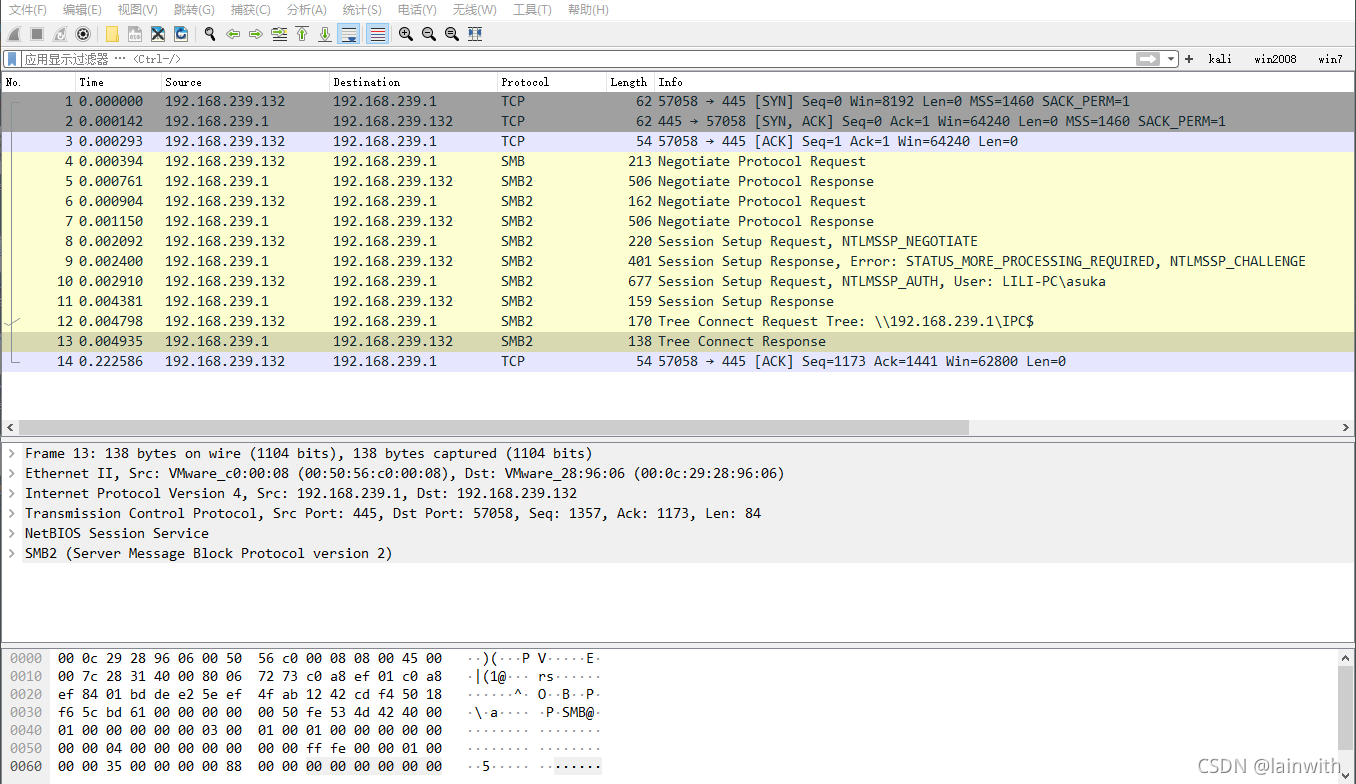Open display filter history dropdown
Screen dimensions: 1356x784
pyautogui.click(x=1171, y=59)
